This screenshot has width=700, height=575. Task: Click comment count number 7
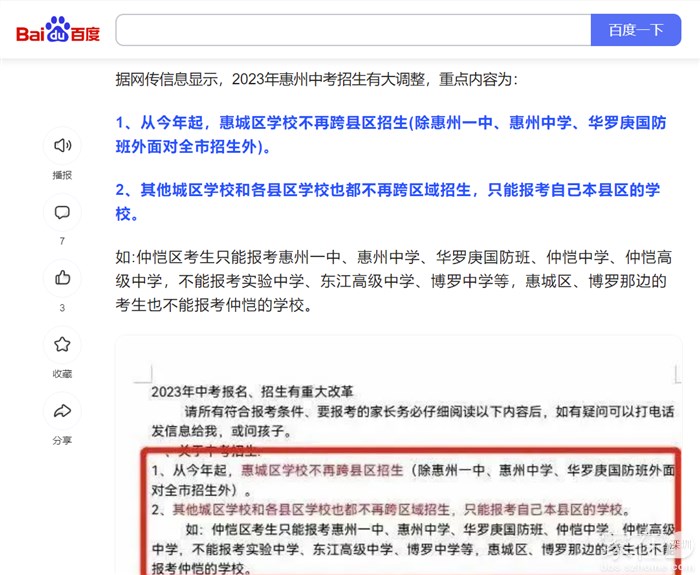click(x=62, y=241)
